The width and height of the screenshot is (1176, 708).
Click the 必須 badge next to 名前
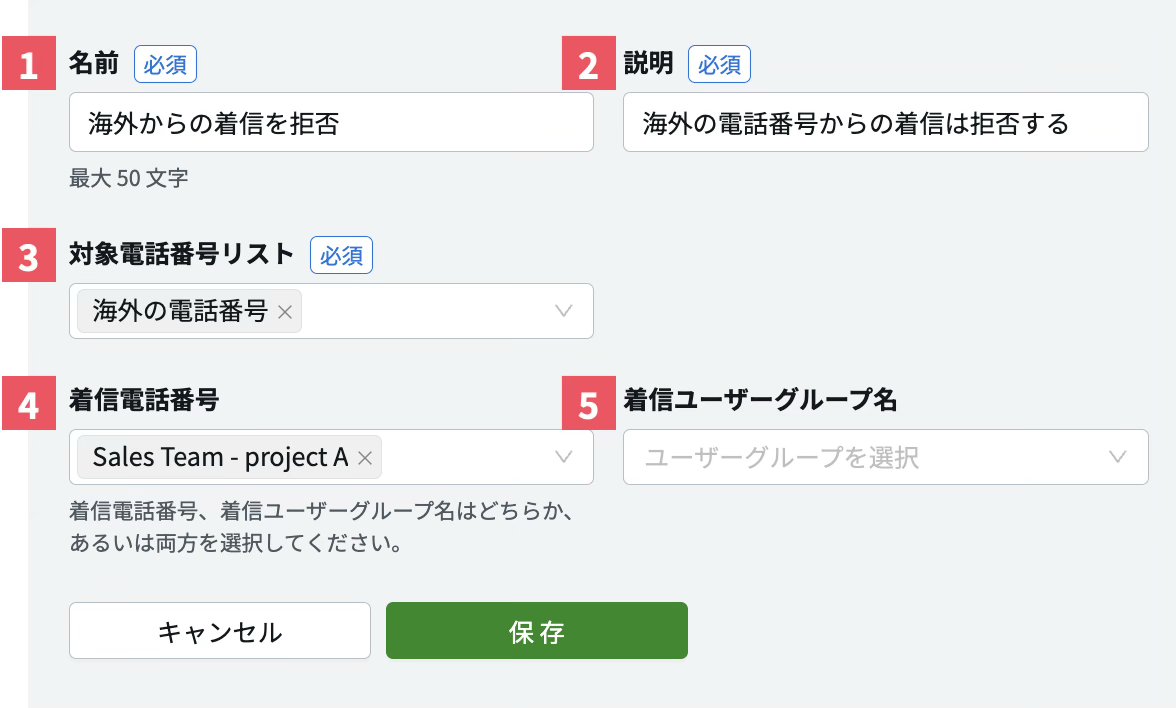[x=166, y=64]
